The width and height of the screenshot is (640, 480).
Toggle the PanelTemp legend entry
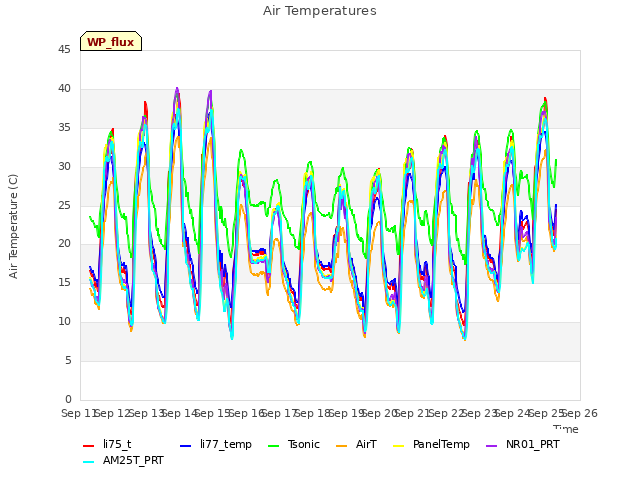click(431, 444)
